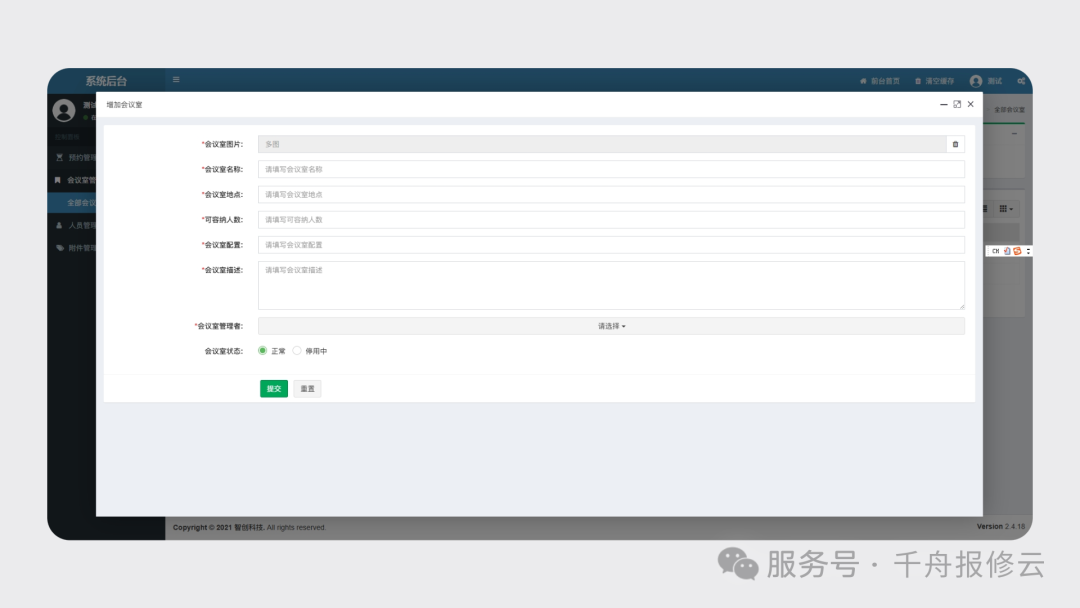Click the trash icon beside the image field
This screenshot has height=608, width=1080.
click(955, 144)
